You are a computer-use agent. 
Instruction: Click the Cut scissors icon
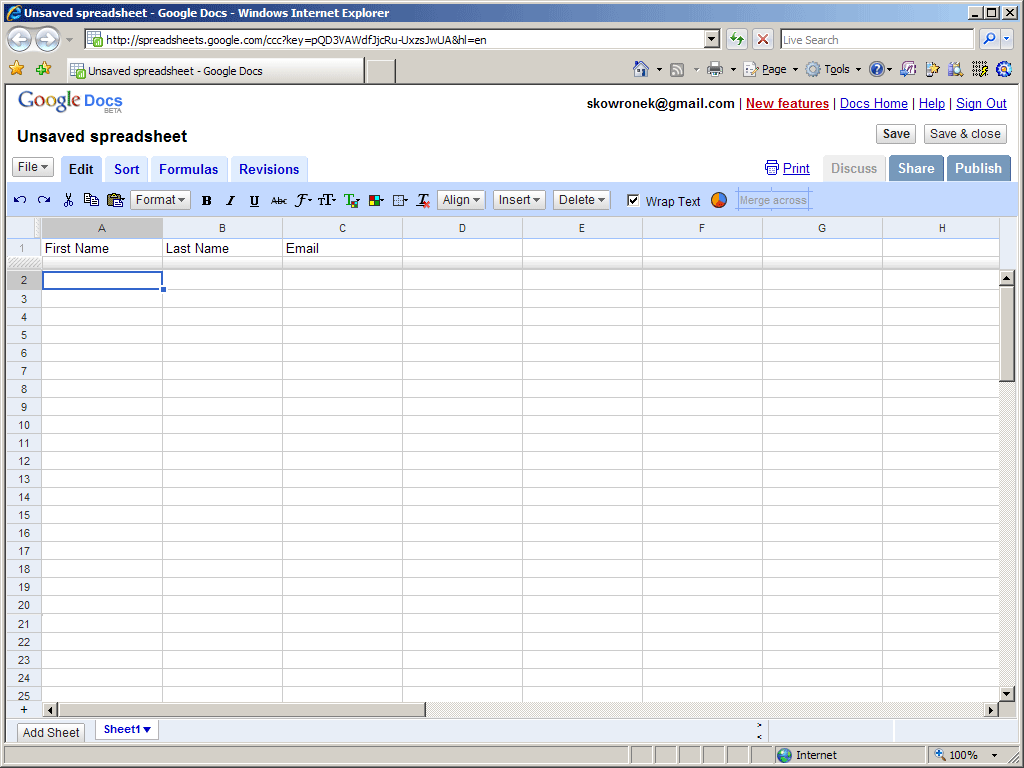[x=68, y=200]
